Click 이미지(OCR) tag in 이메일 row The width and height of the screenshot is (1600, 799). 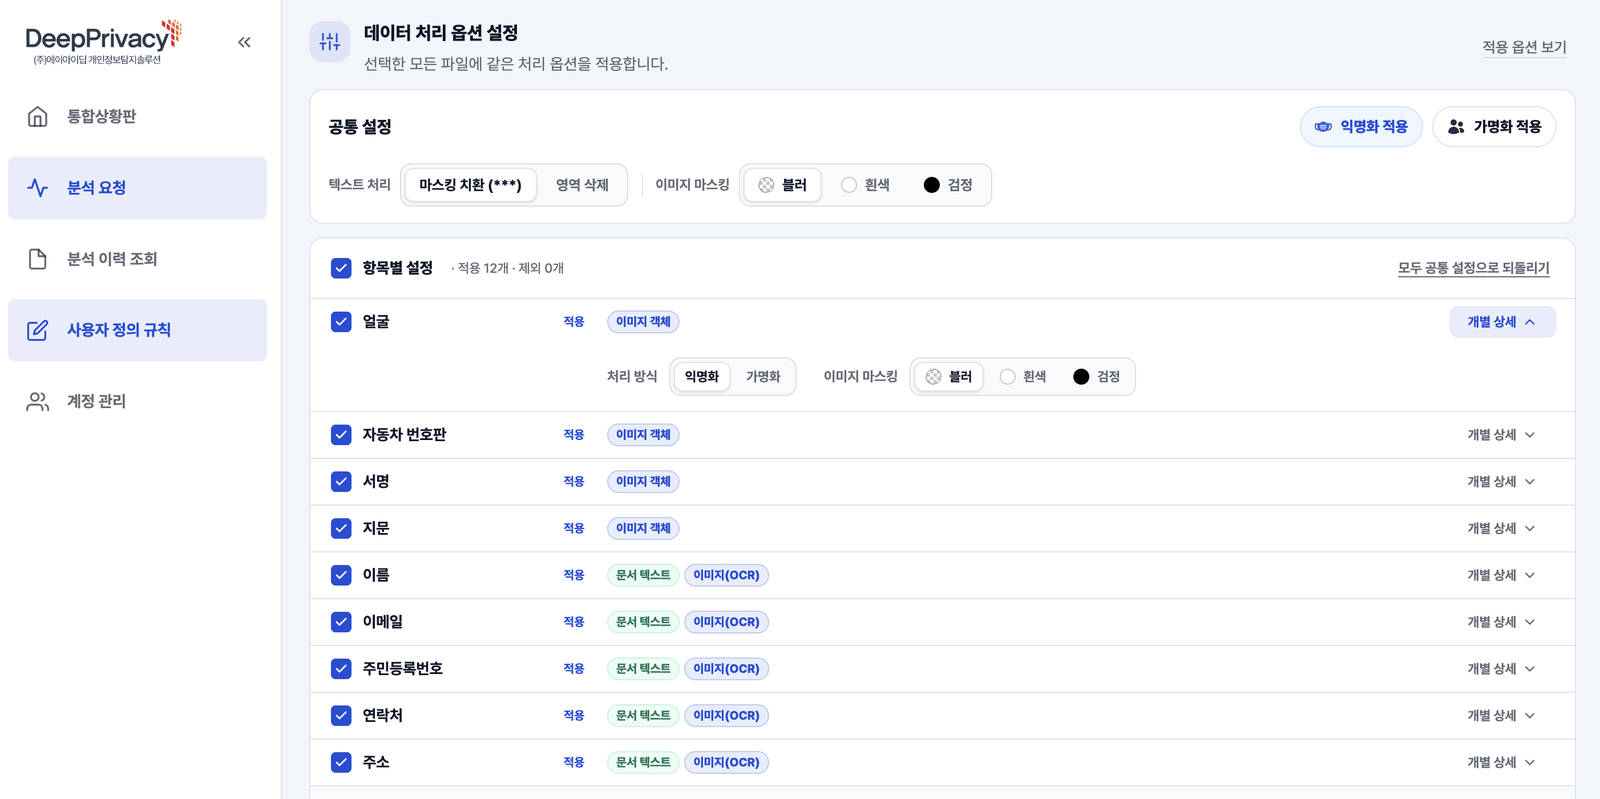[726, 622]
